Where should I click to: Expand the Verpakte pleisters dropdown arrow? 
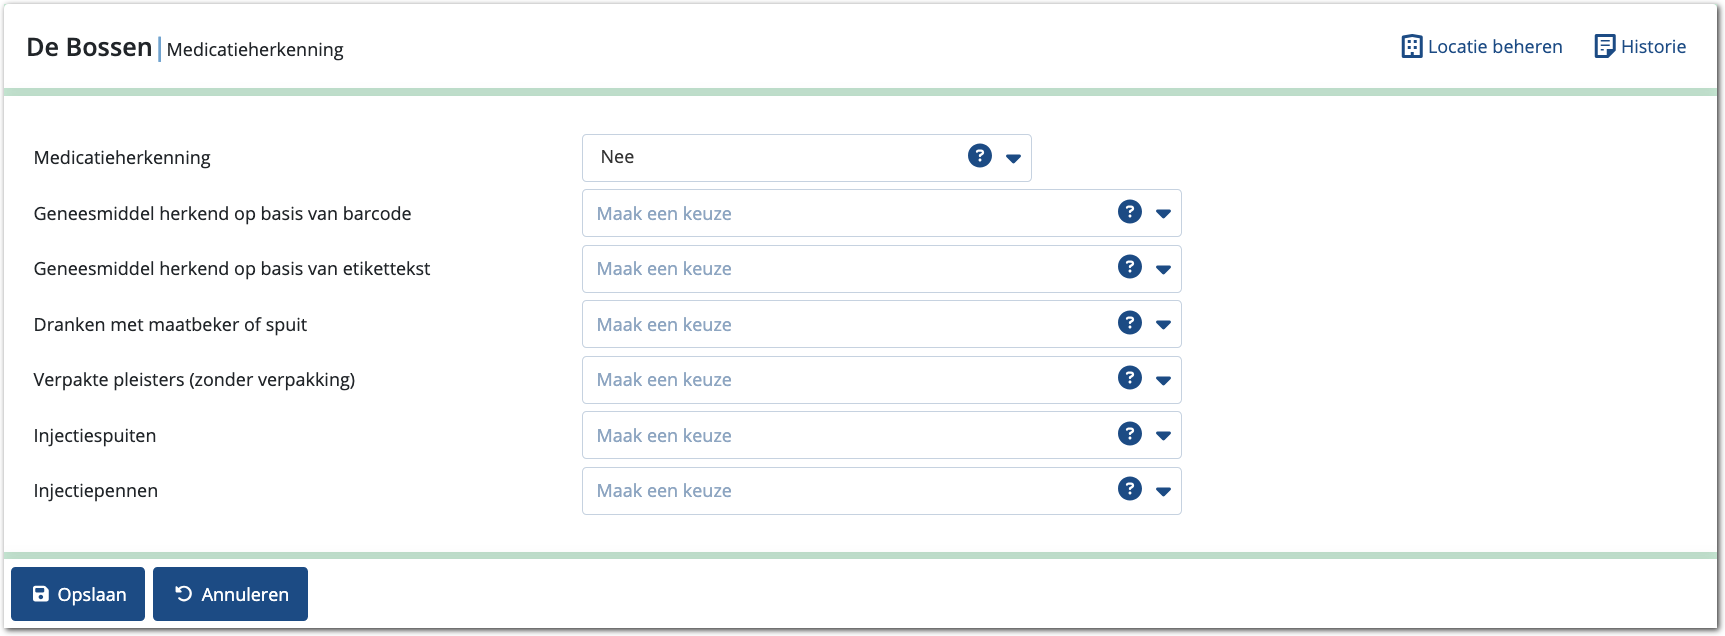[1163, 380]
